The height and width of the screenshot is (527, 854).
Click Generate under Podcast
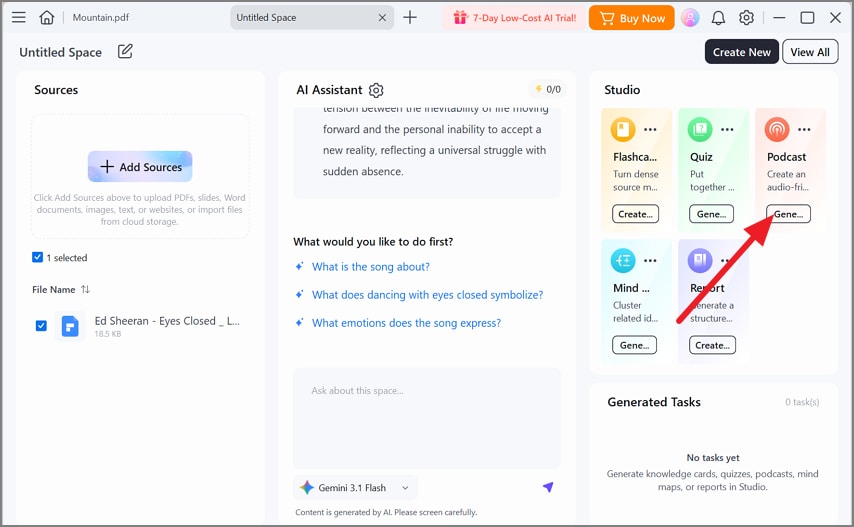(788, 214)
